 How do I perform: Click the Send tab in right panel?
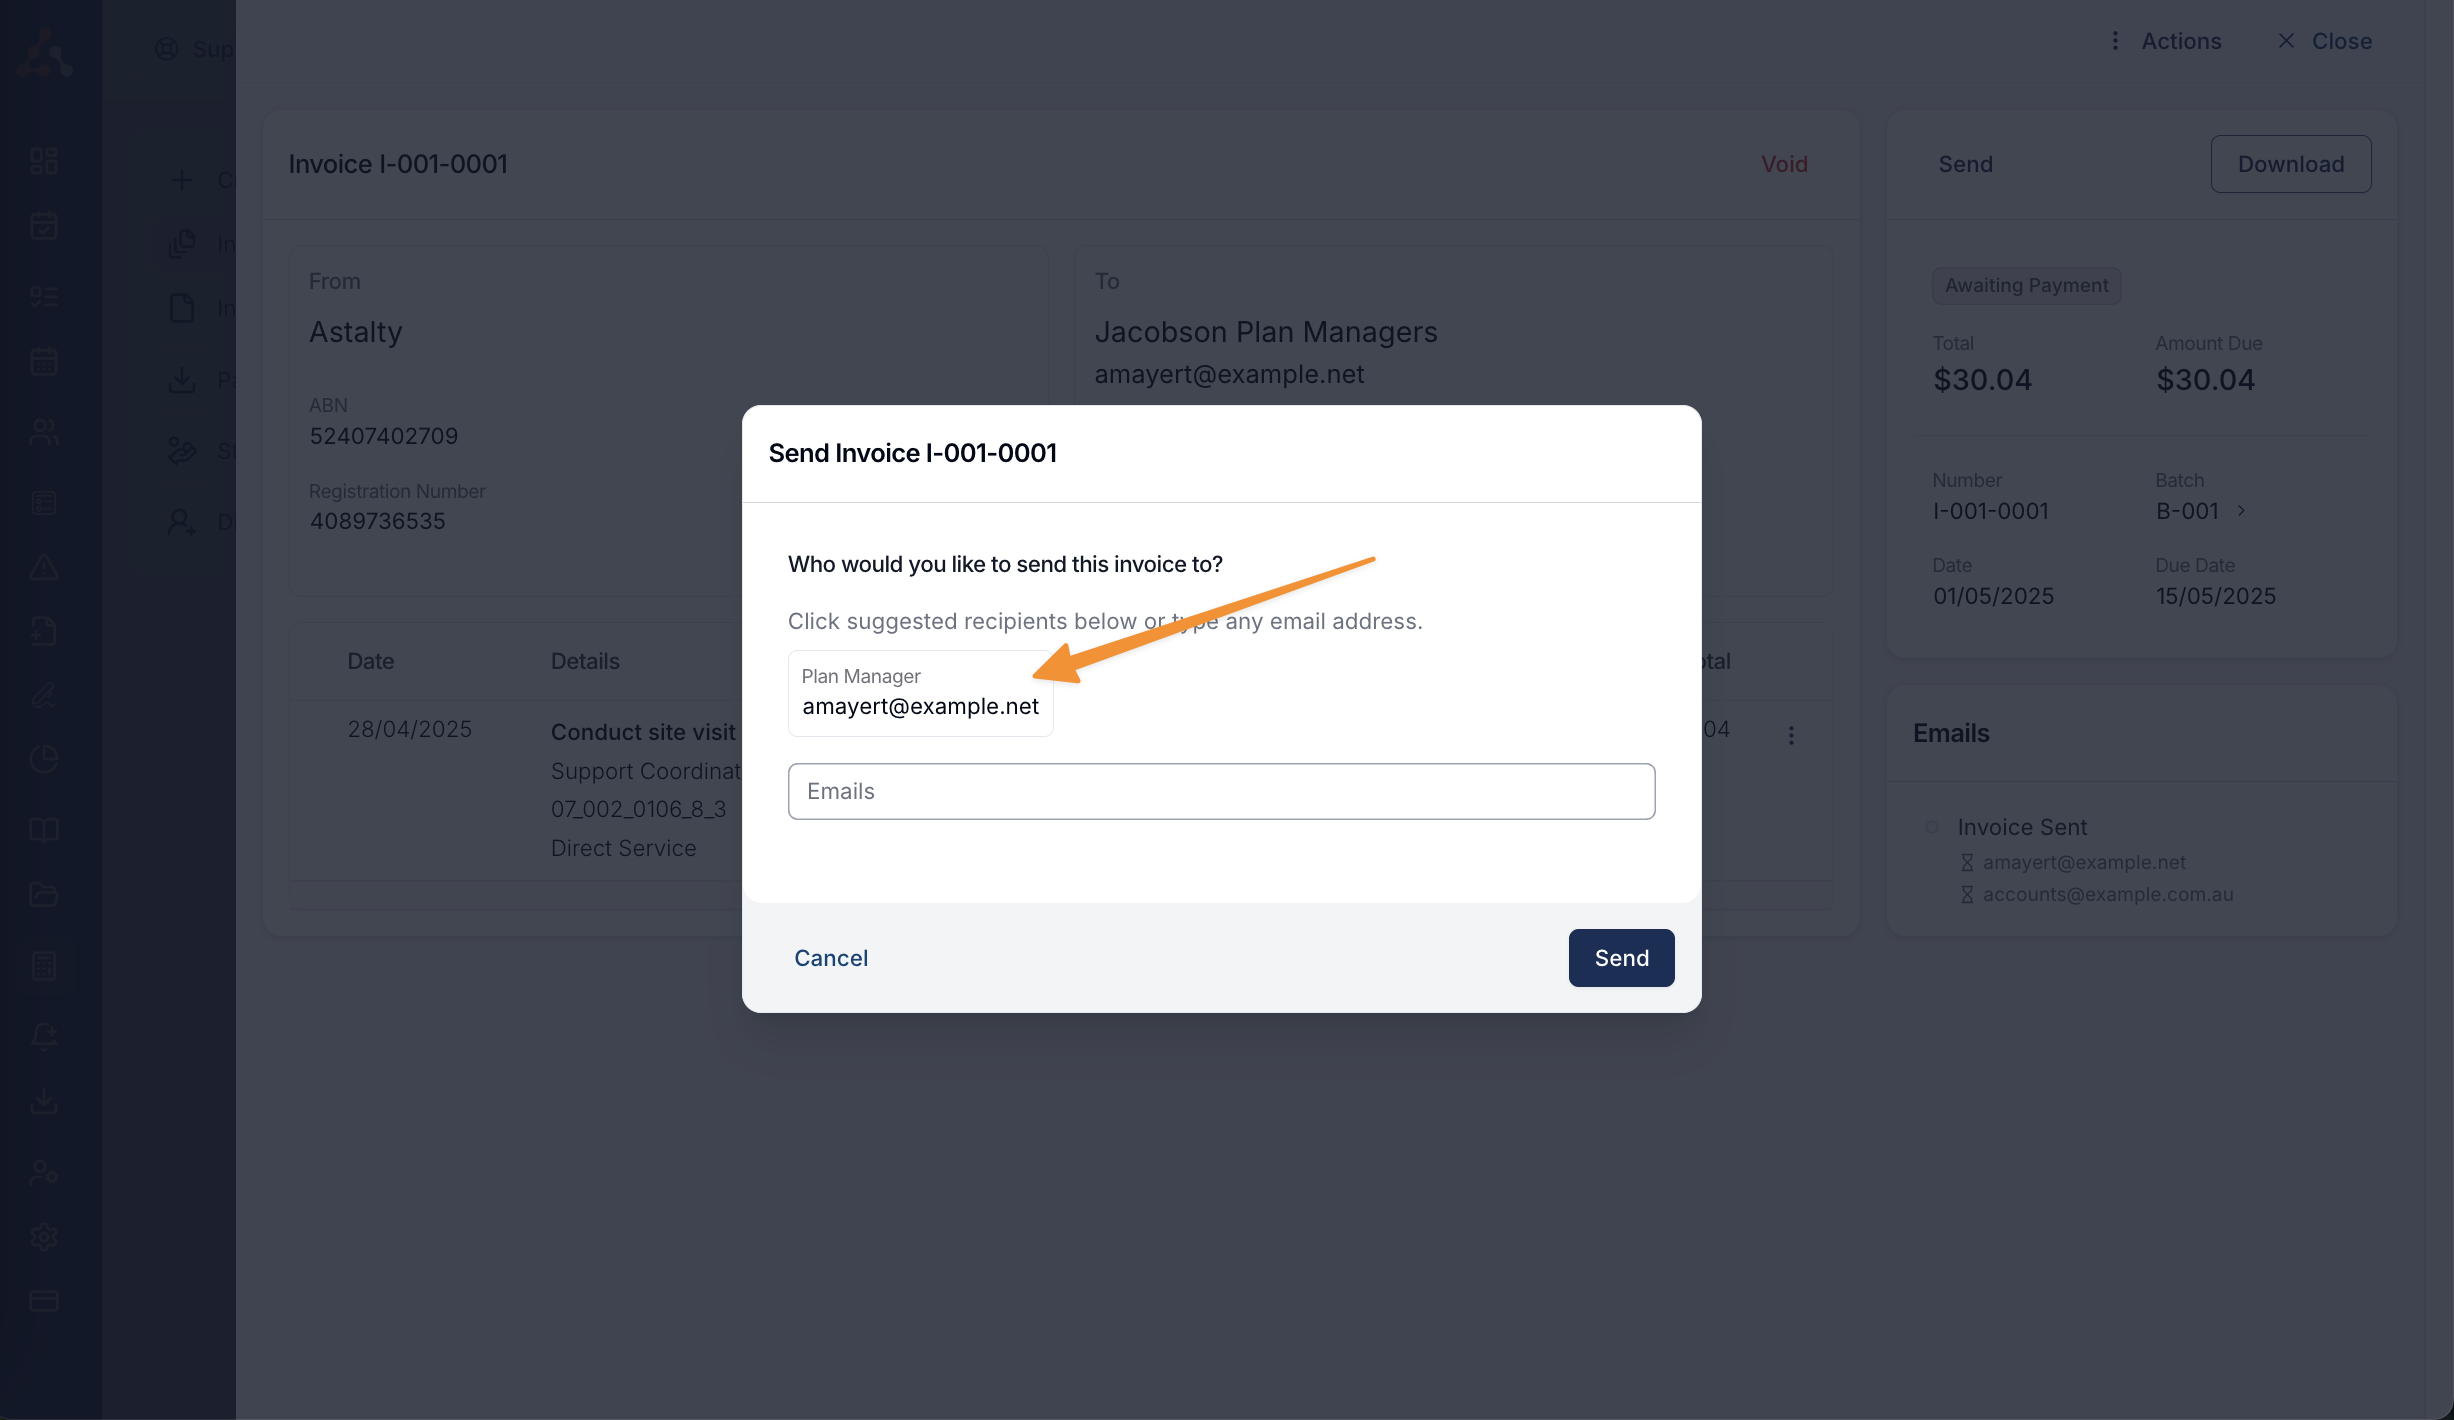[x=1965, y=164]
